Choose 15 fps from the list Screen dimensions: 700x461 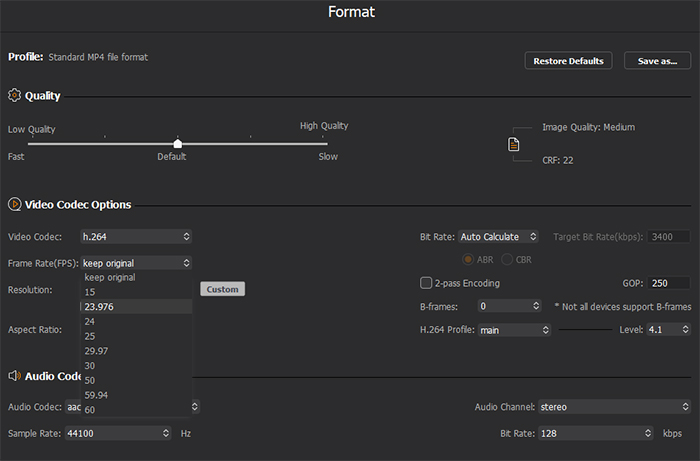pos(136,292)
